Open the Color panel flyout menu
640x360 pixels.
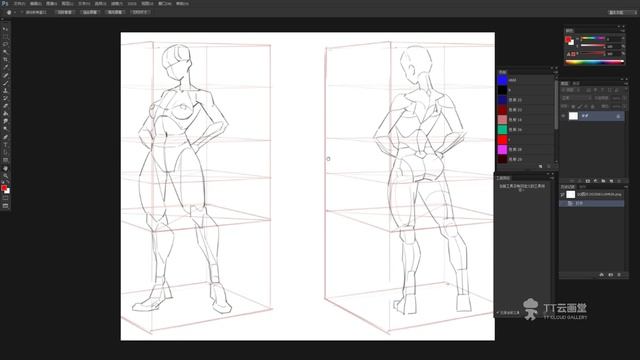[x=622, y=31]
